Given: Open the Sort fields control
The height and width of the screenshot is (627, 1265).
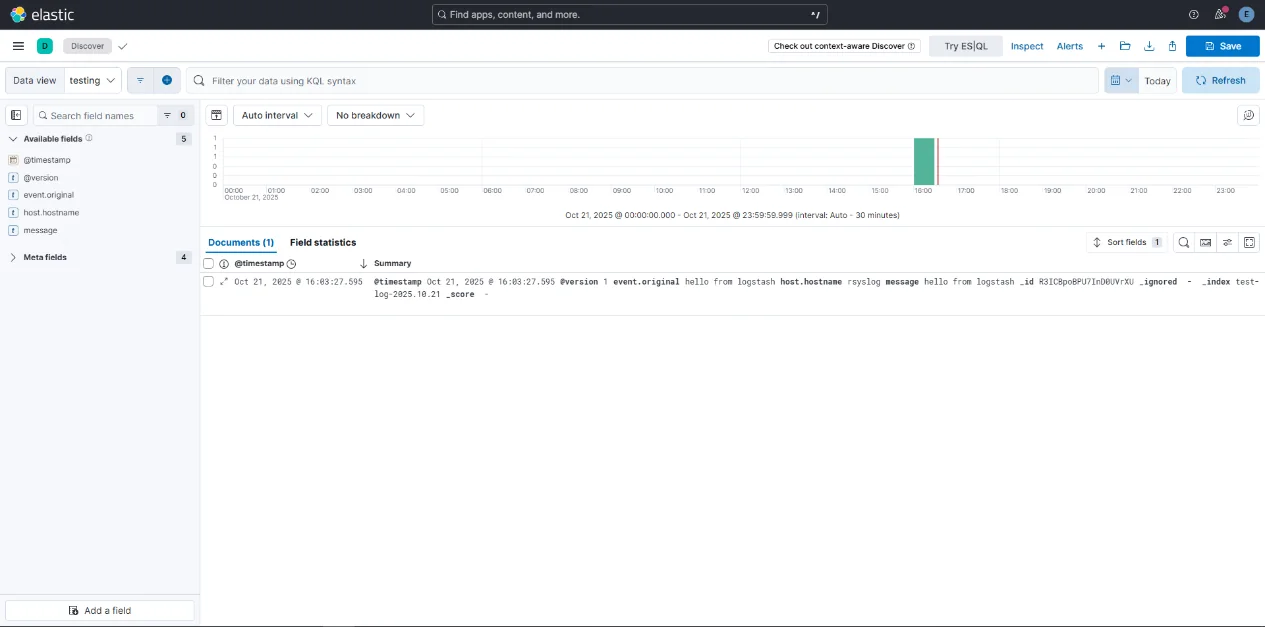Looking at the screenshot, I should pos(1126,242).
